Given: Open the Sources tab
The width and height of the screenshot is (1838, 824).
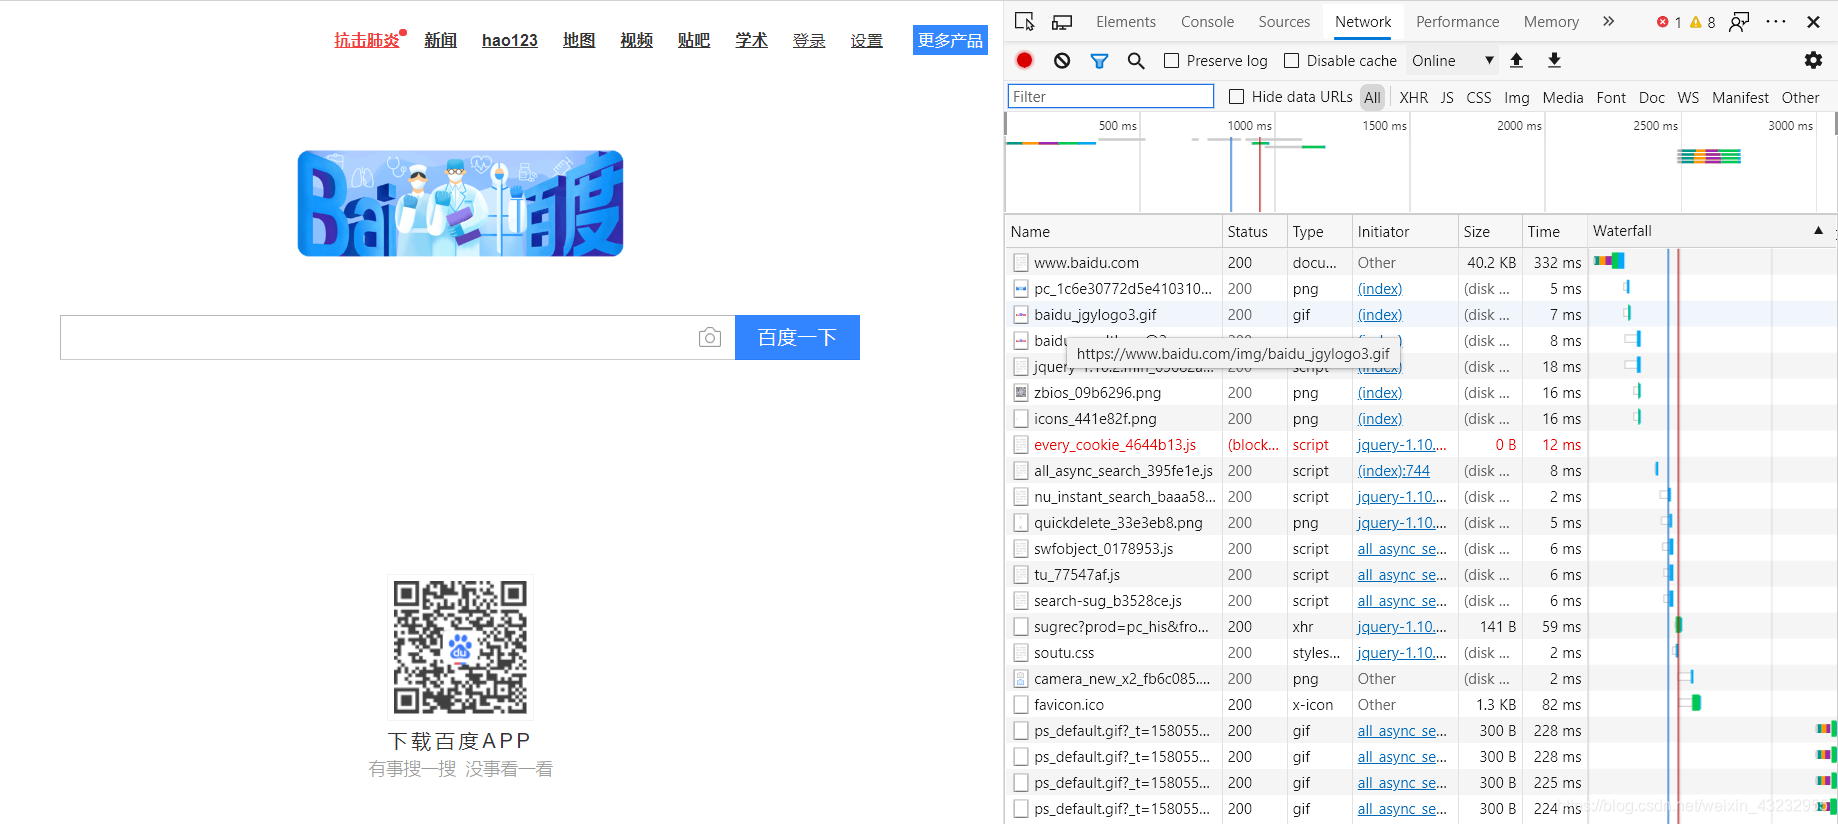Looking at the screenshot, I should coord(1284,22).
